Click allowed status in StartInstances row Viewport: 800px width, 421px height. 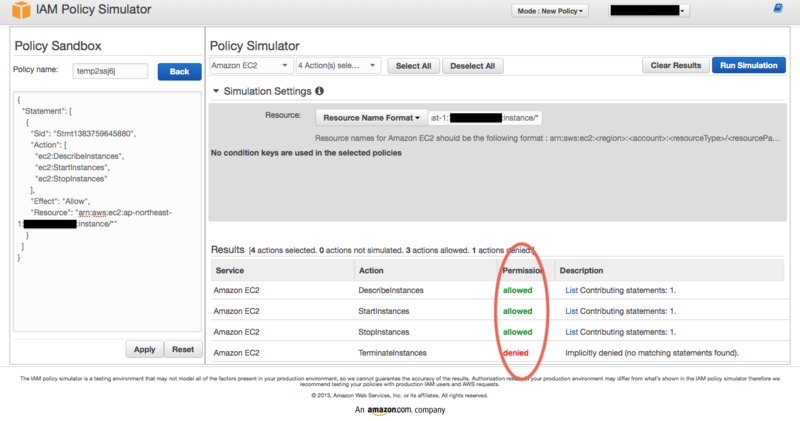point(517,311)
